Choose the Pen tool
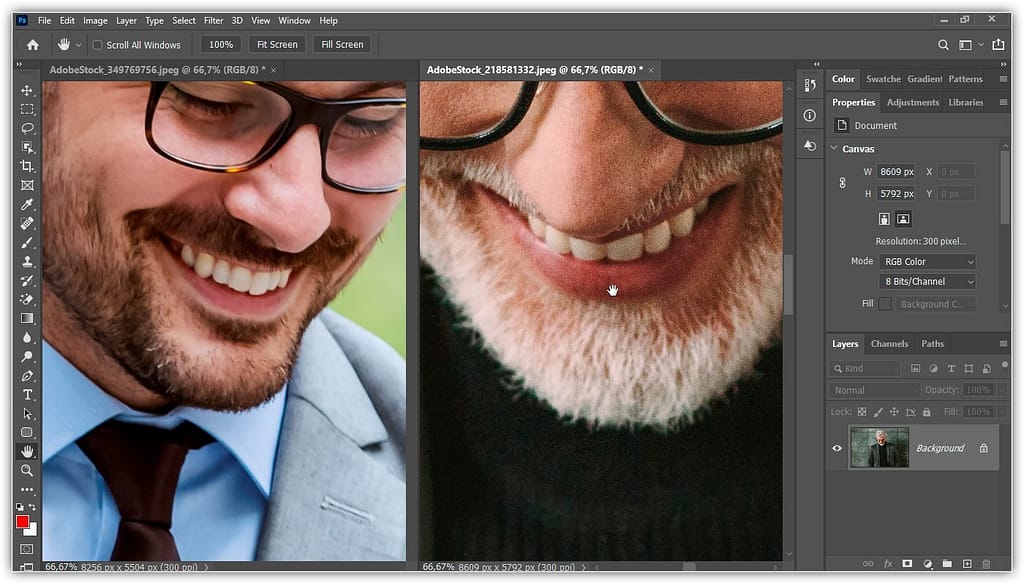Screen dimensions: 1024x584 coord(27,376)
